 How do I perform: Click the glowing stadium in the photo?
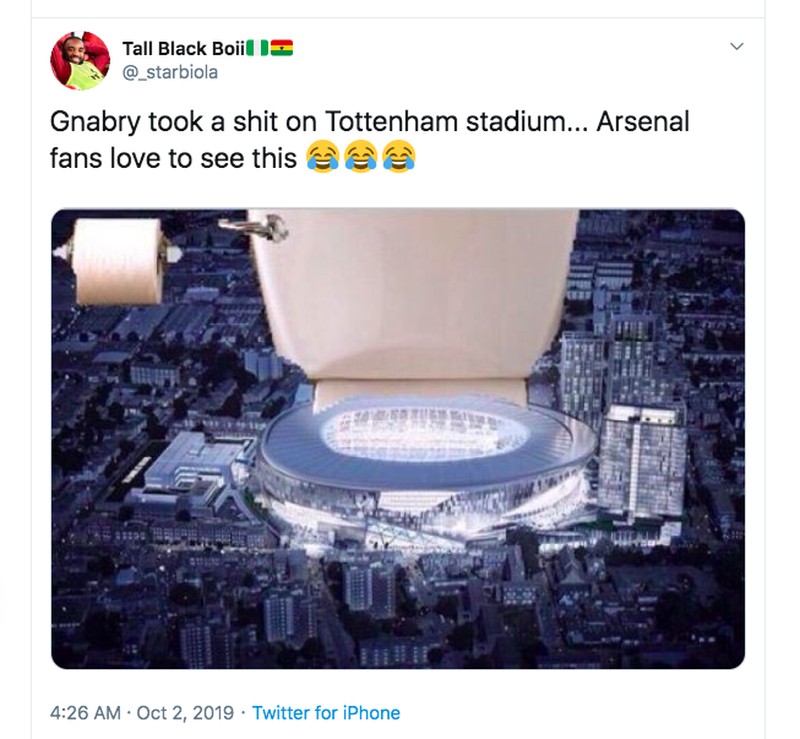click(425, 460)
